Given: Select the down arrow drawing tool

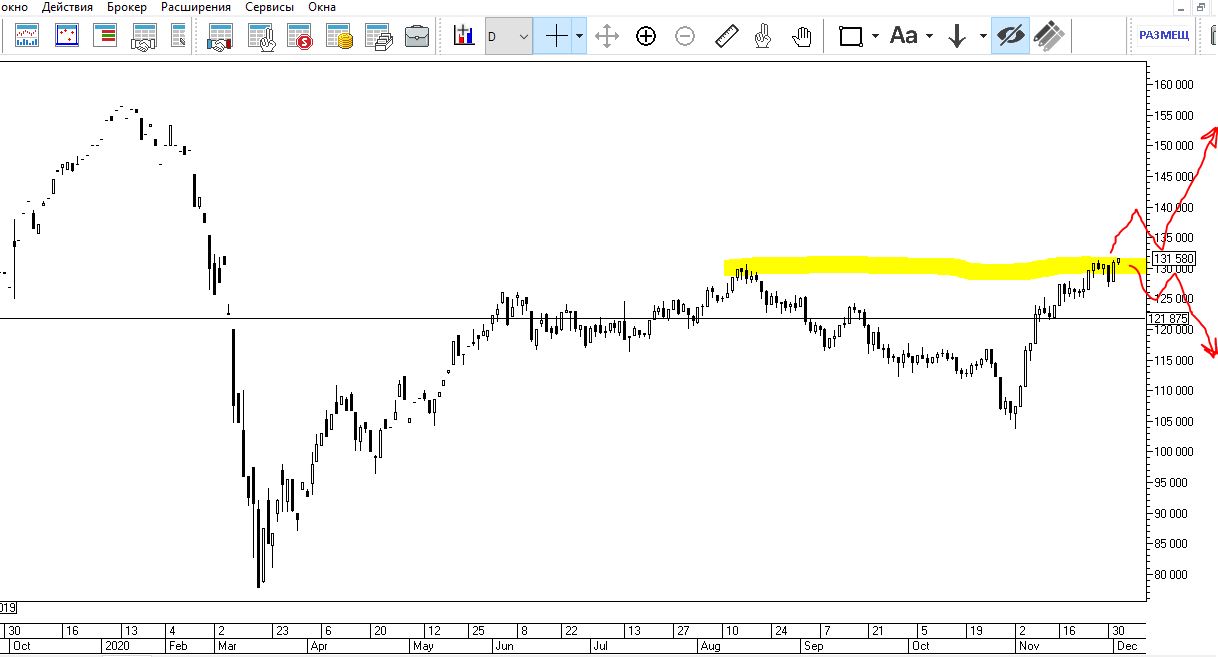Looking at the screenshot, I should 958,37.
